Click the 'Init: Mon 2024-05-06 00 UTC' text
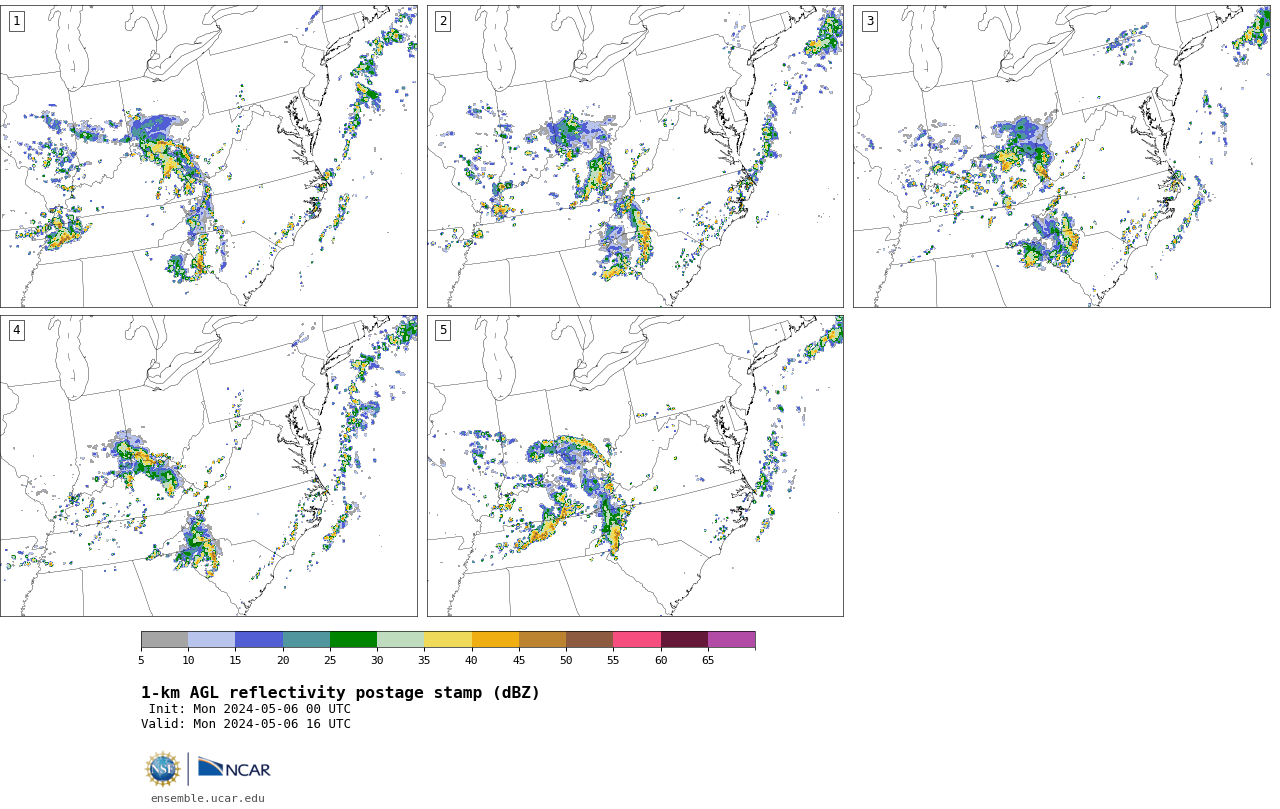 250,709
